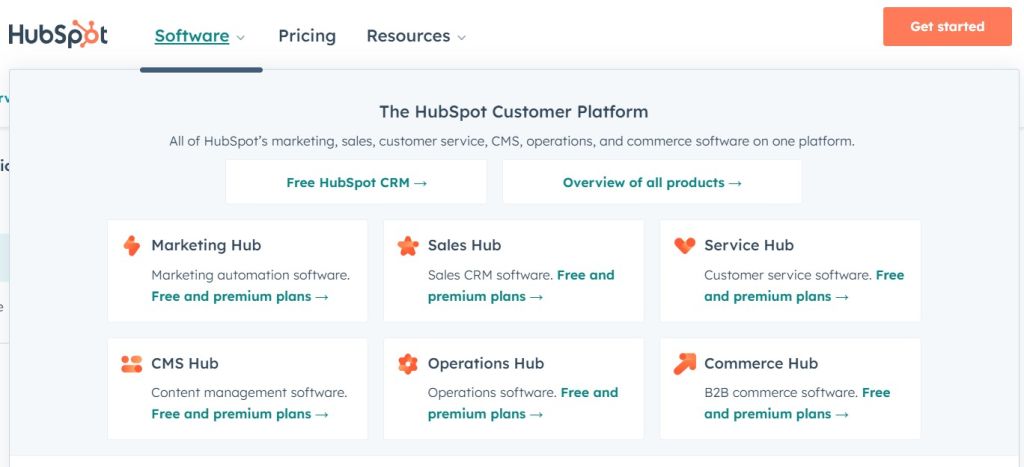Open the Resources menu label
The height and width of the screenshot is (467, 1024).
(408, 36)
